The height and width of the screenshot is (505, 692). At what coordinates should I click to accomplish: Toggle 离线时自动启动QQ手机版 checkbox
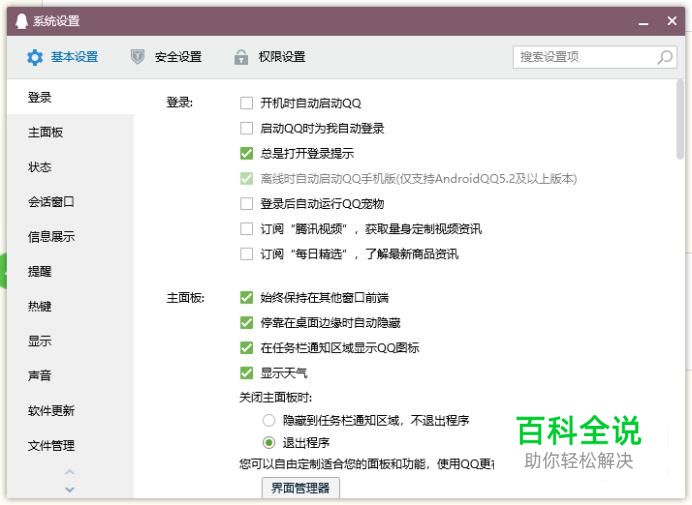click(x=246, y=179)
